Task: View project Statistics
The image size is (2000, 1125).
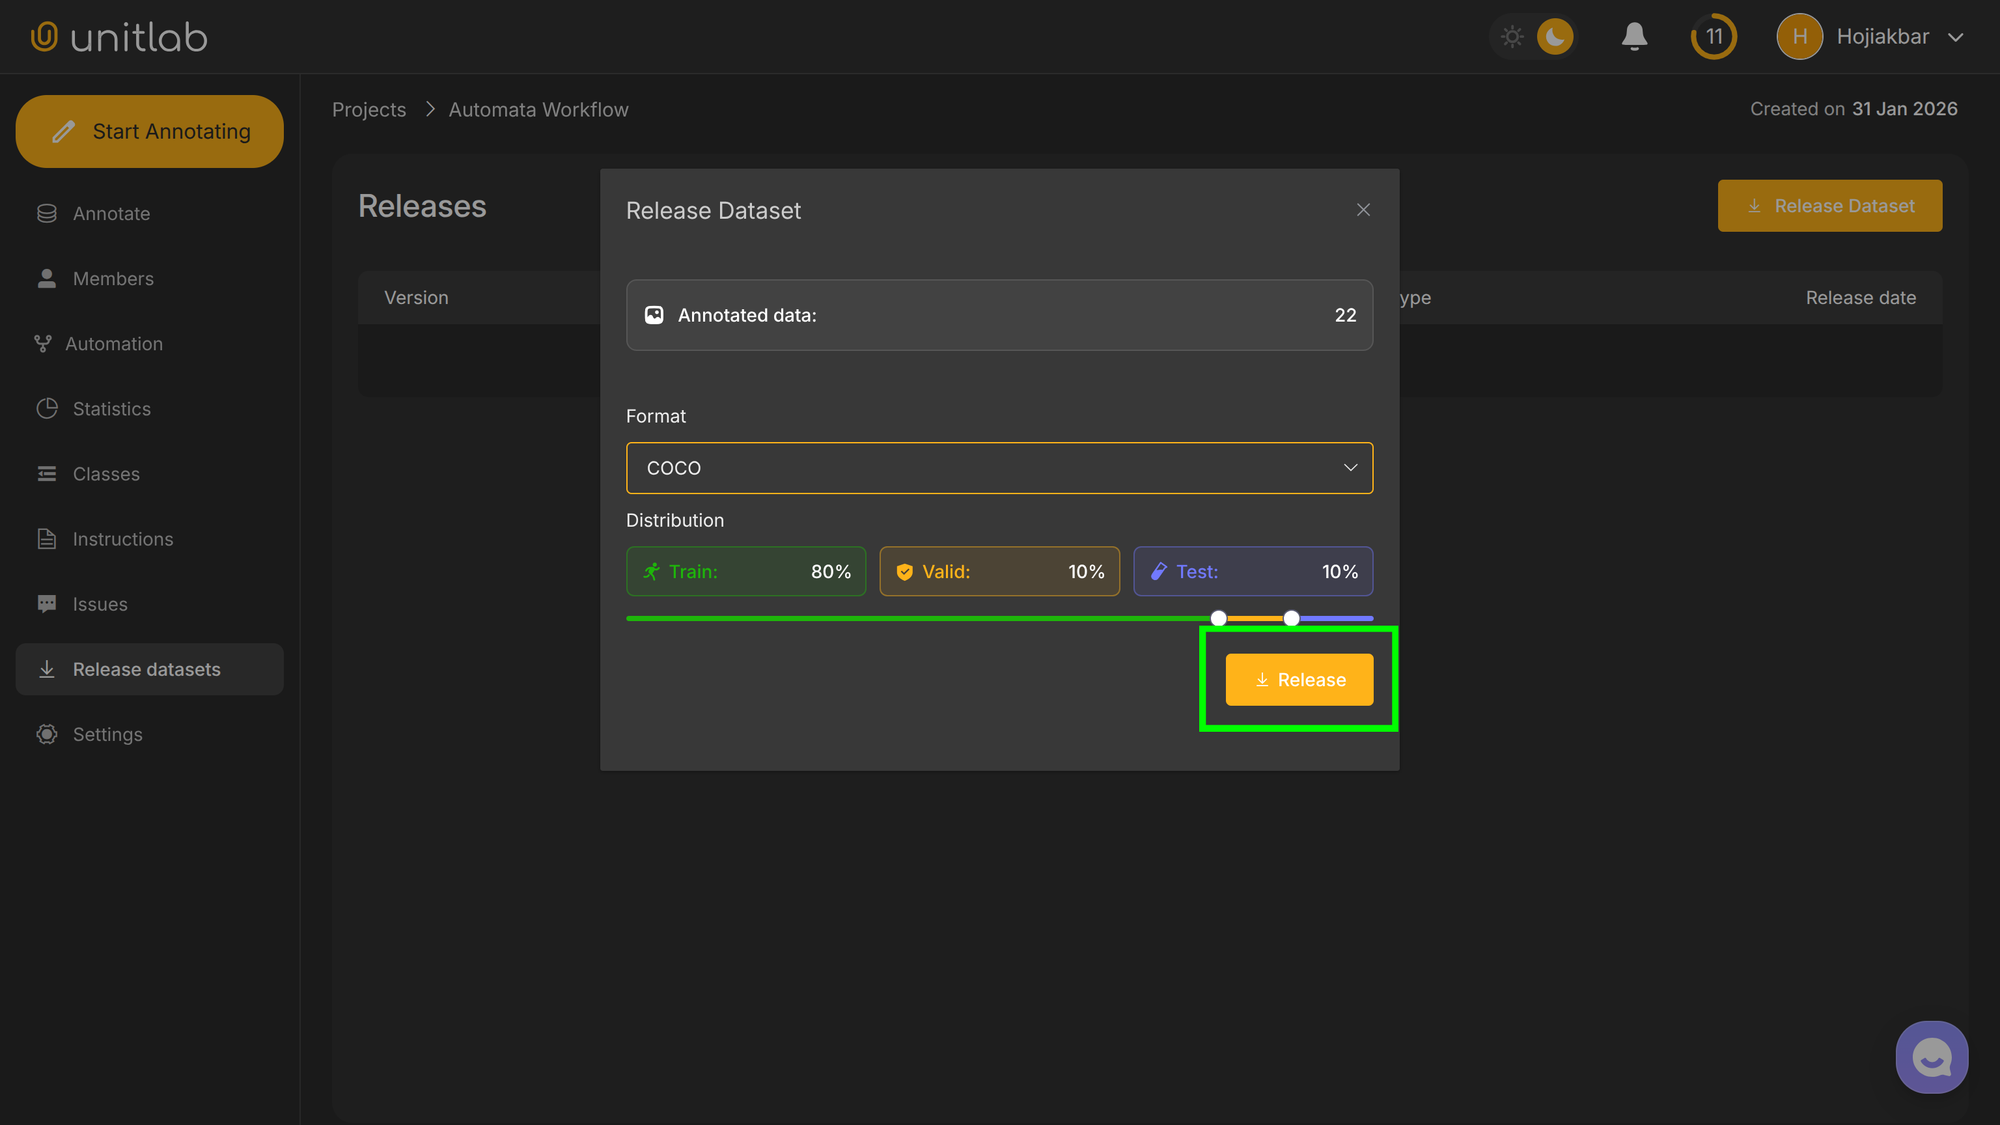Action: tap(112, 408)
